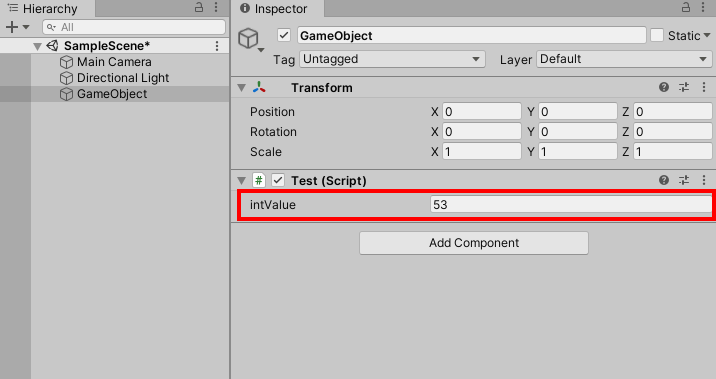Click the Add Component button

[474, 243]
